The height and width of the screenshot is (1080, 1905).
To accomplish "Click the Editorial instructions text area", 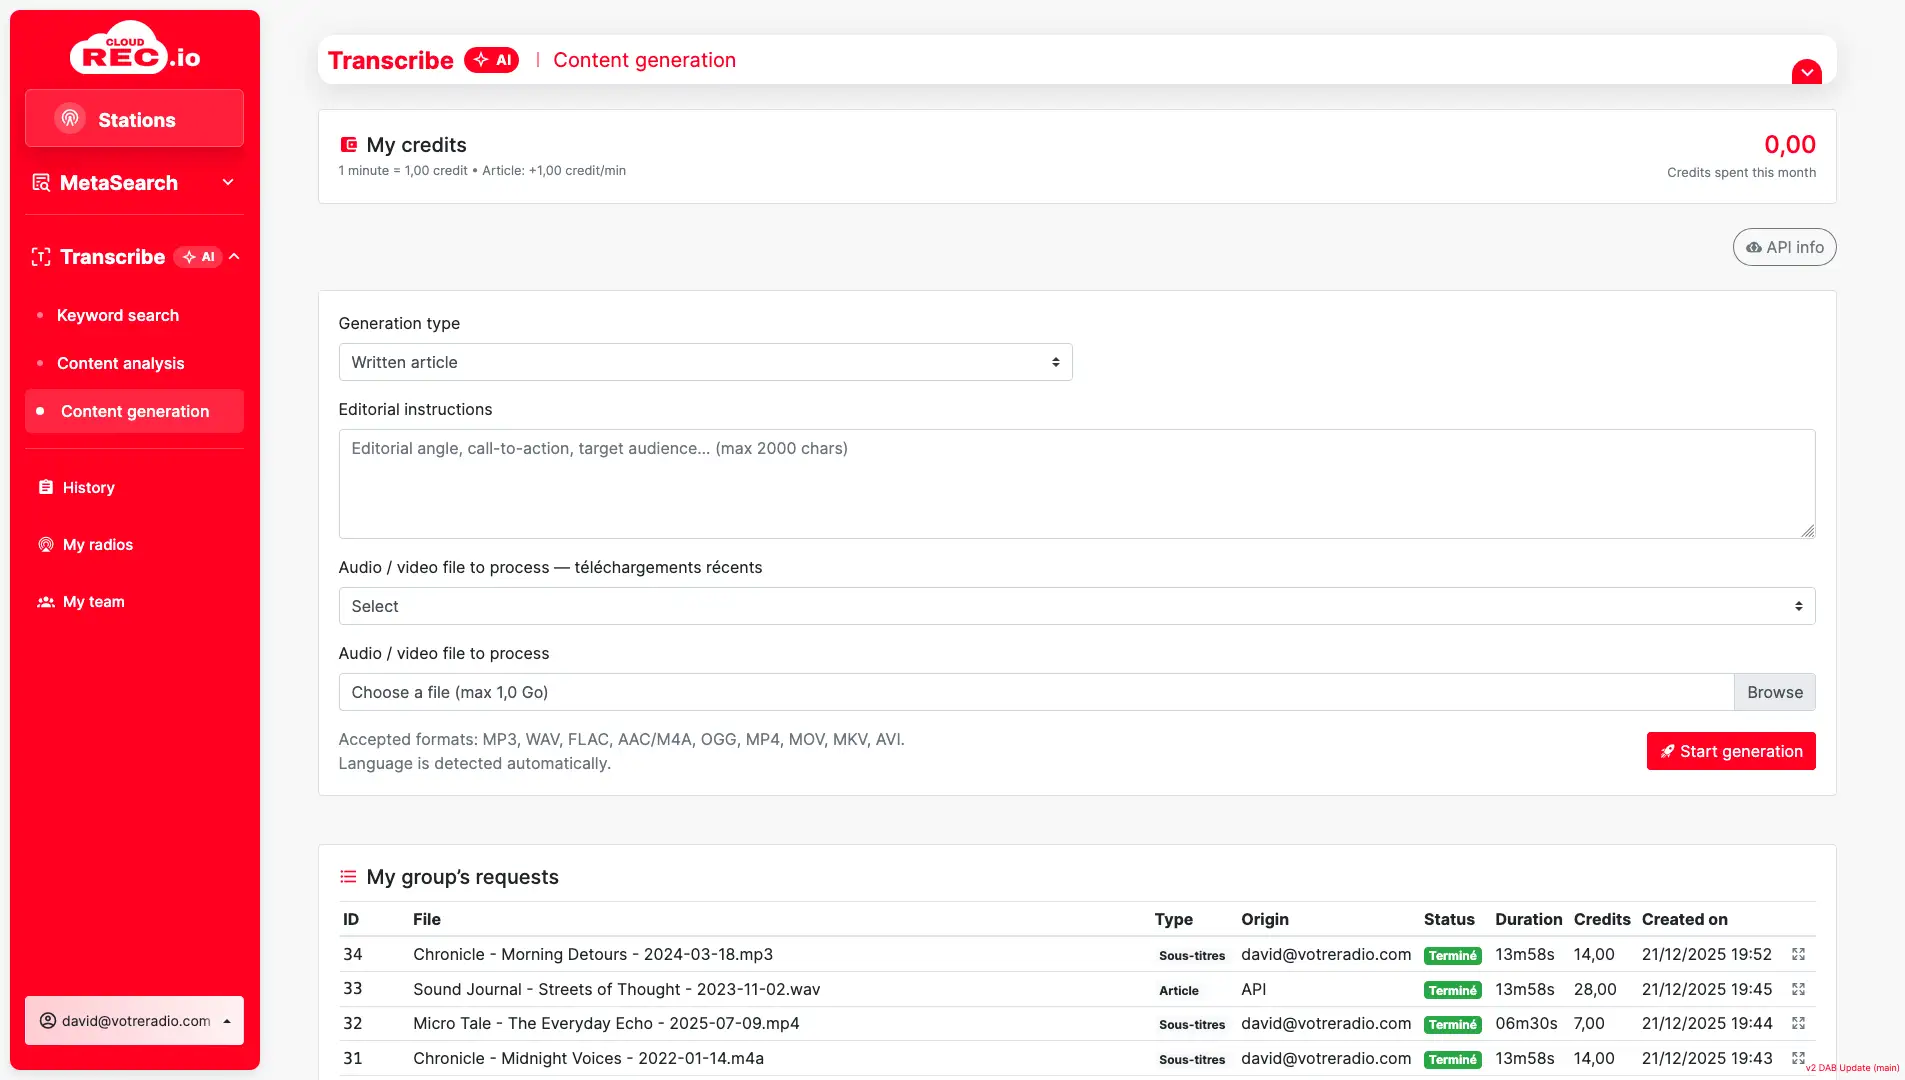I will 1076,484.
